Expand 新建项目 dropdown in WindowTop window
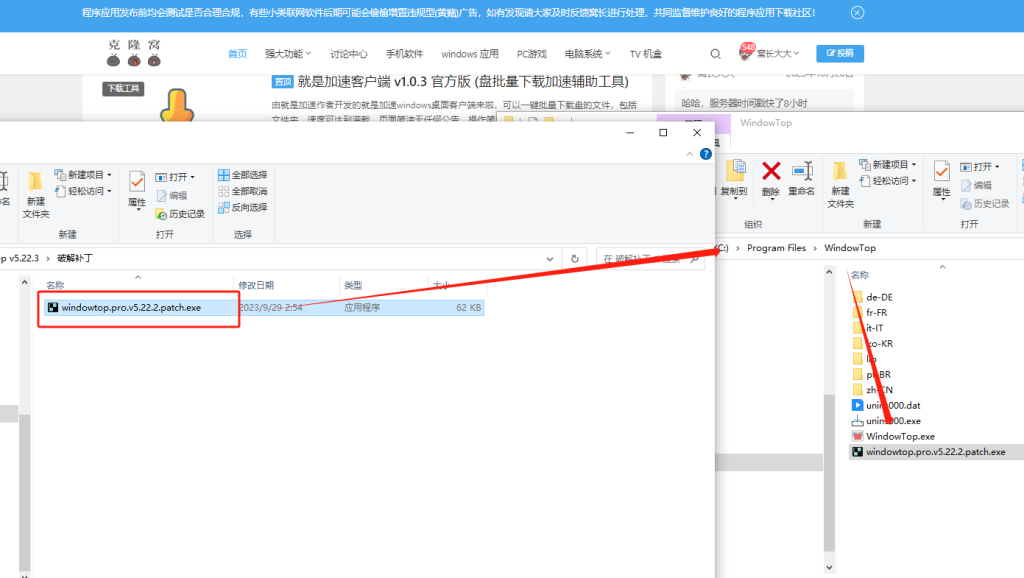This screenshot has height=578, width=1024. pyautogui.click(x=914, y=165)
